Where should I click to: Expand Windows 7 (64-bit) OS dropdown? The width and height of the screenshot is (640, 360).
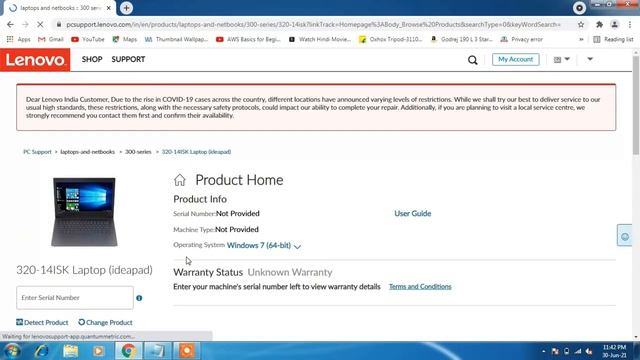click(x=264, y=246)
